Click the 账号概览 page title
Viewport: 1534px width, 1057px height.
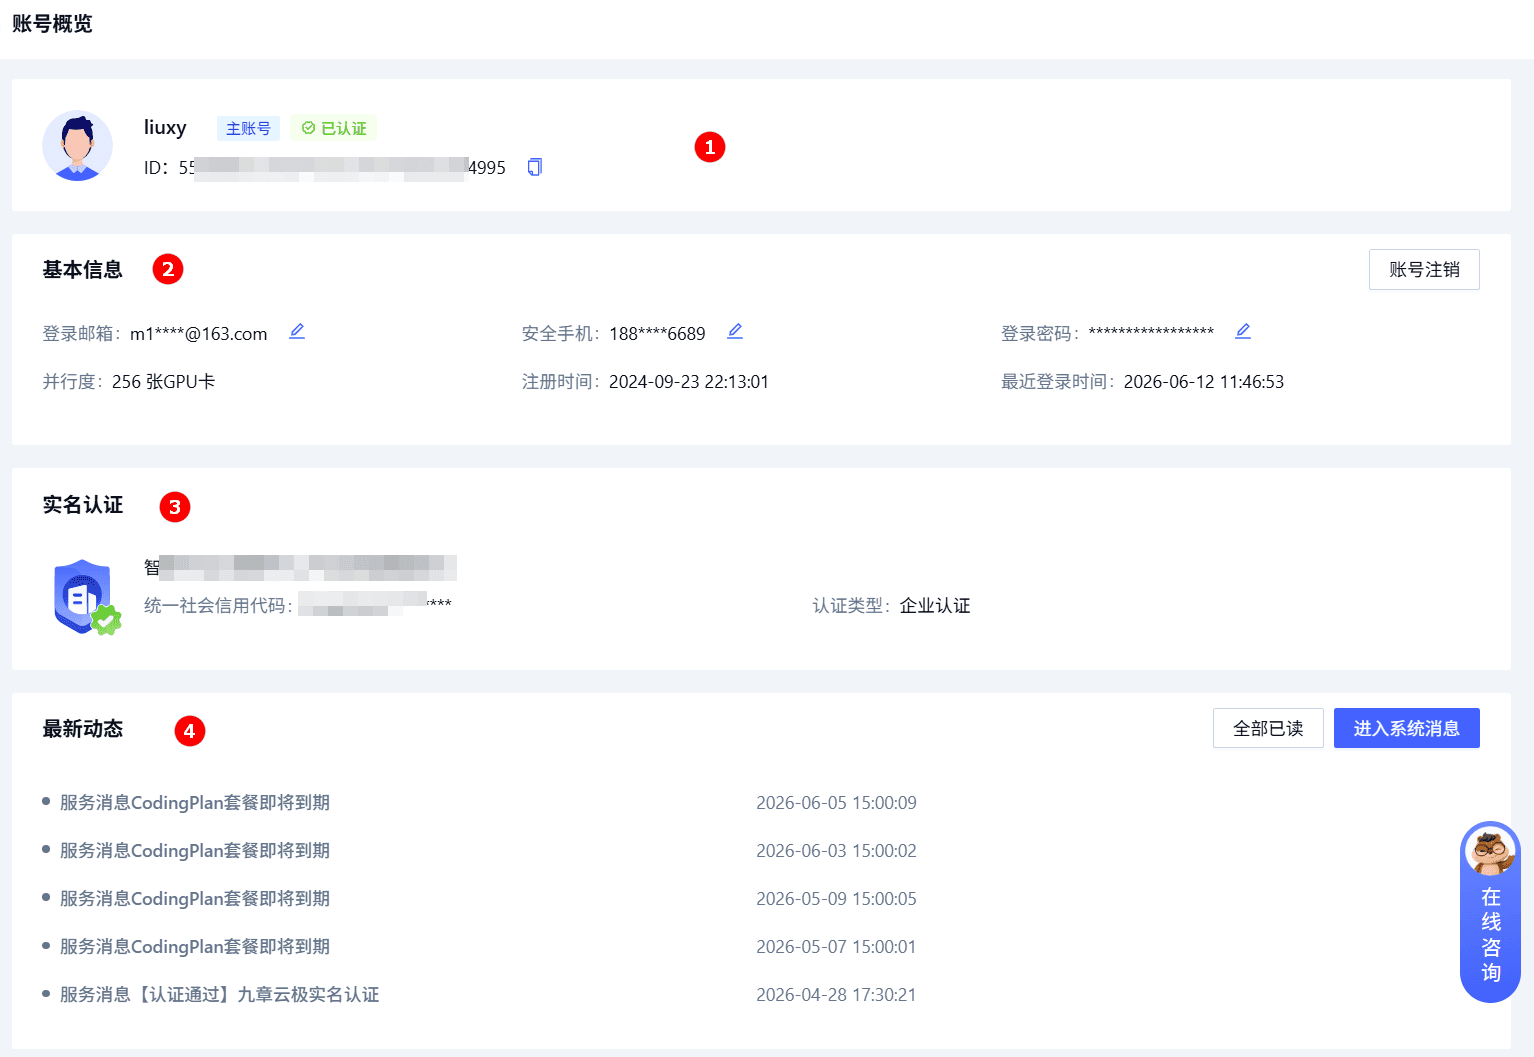(x=52, y=23)
